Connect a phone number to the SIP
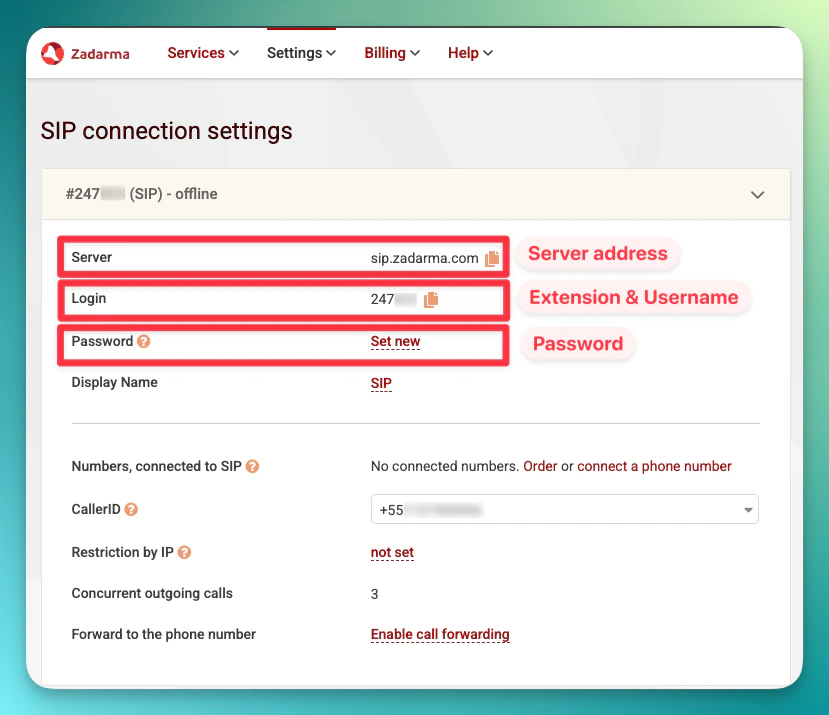 click(654, 466)
